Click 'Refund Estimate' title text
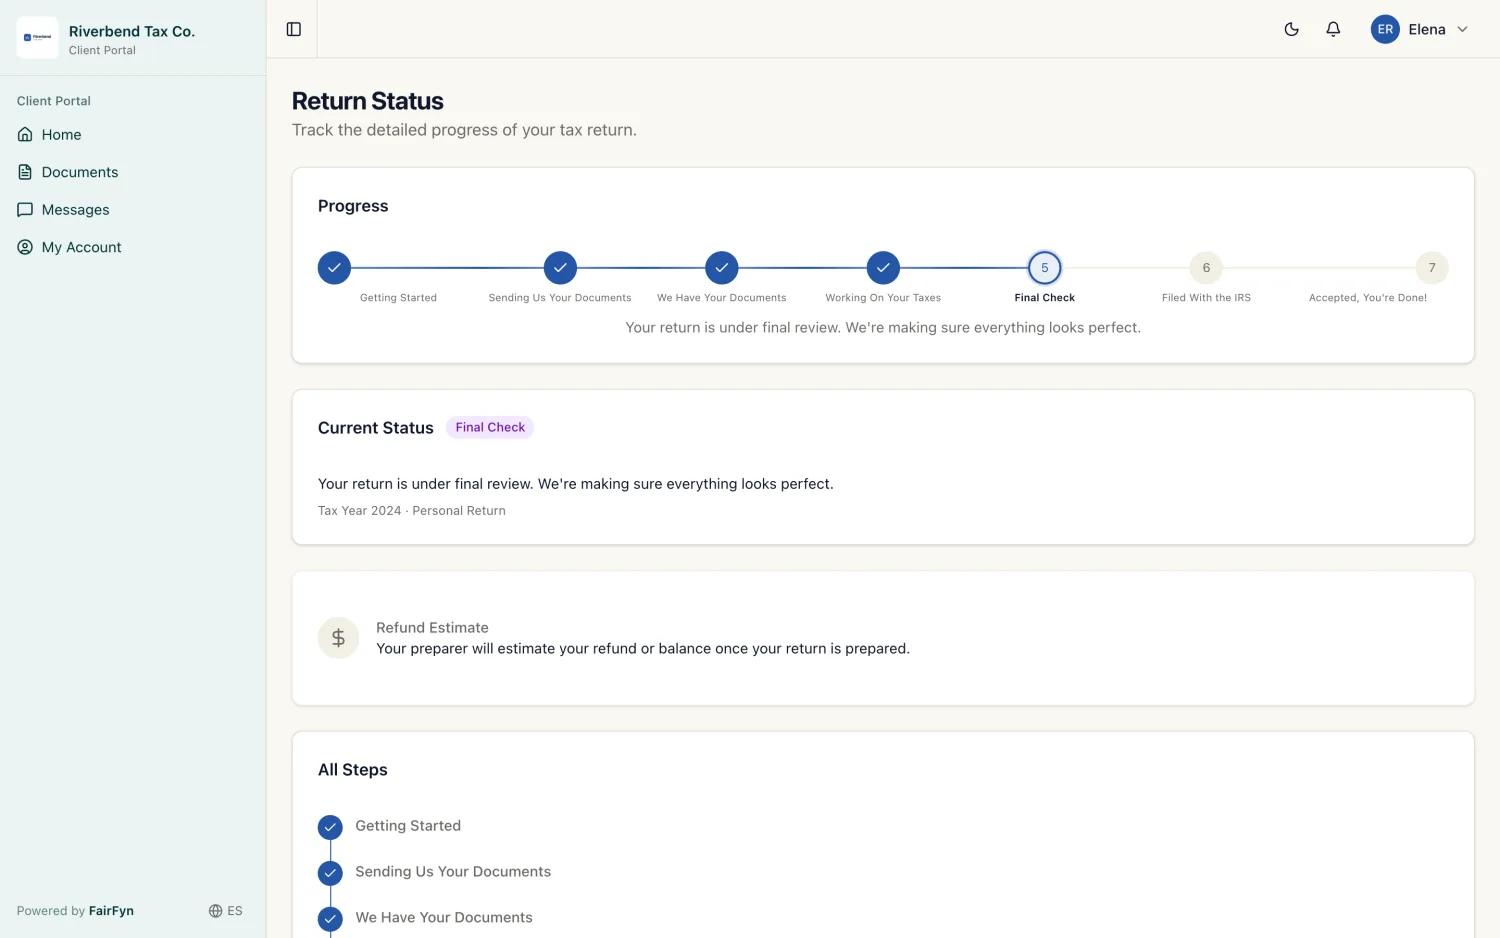1500x938 pixels. [x=432, y=628]
